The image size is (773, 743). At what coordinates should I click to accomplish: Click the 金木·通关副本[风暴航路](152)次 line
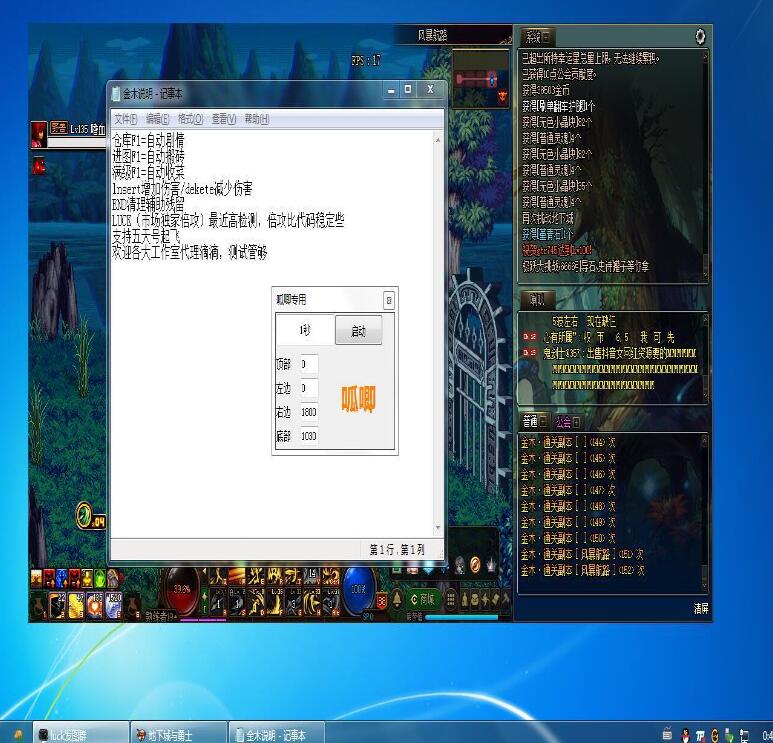click(x=582, y=570)
